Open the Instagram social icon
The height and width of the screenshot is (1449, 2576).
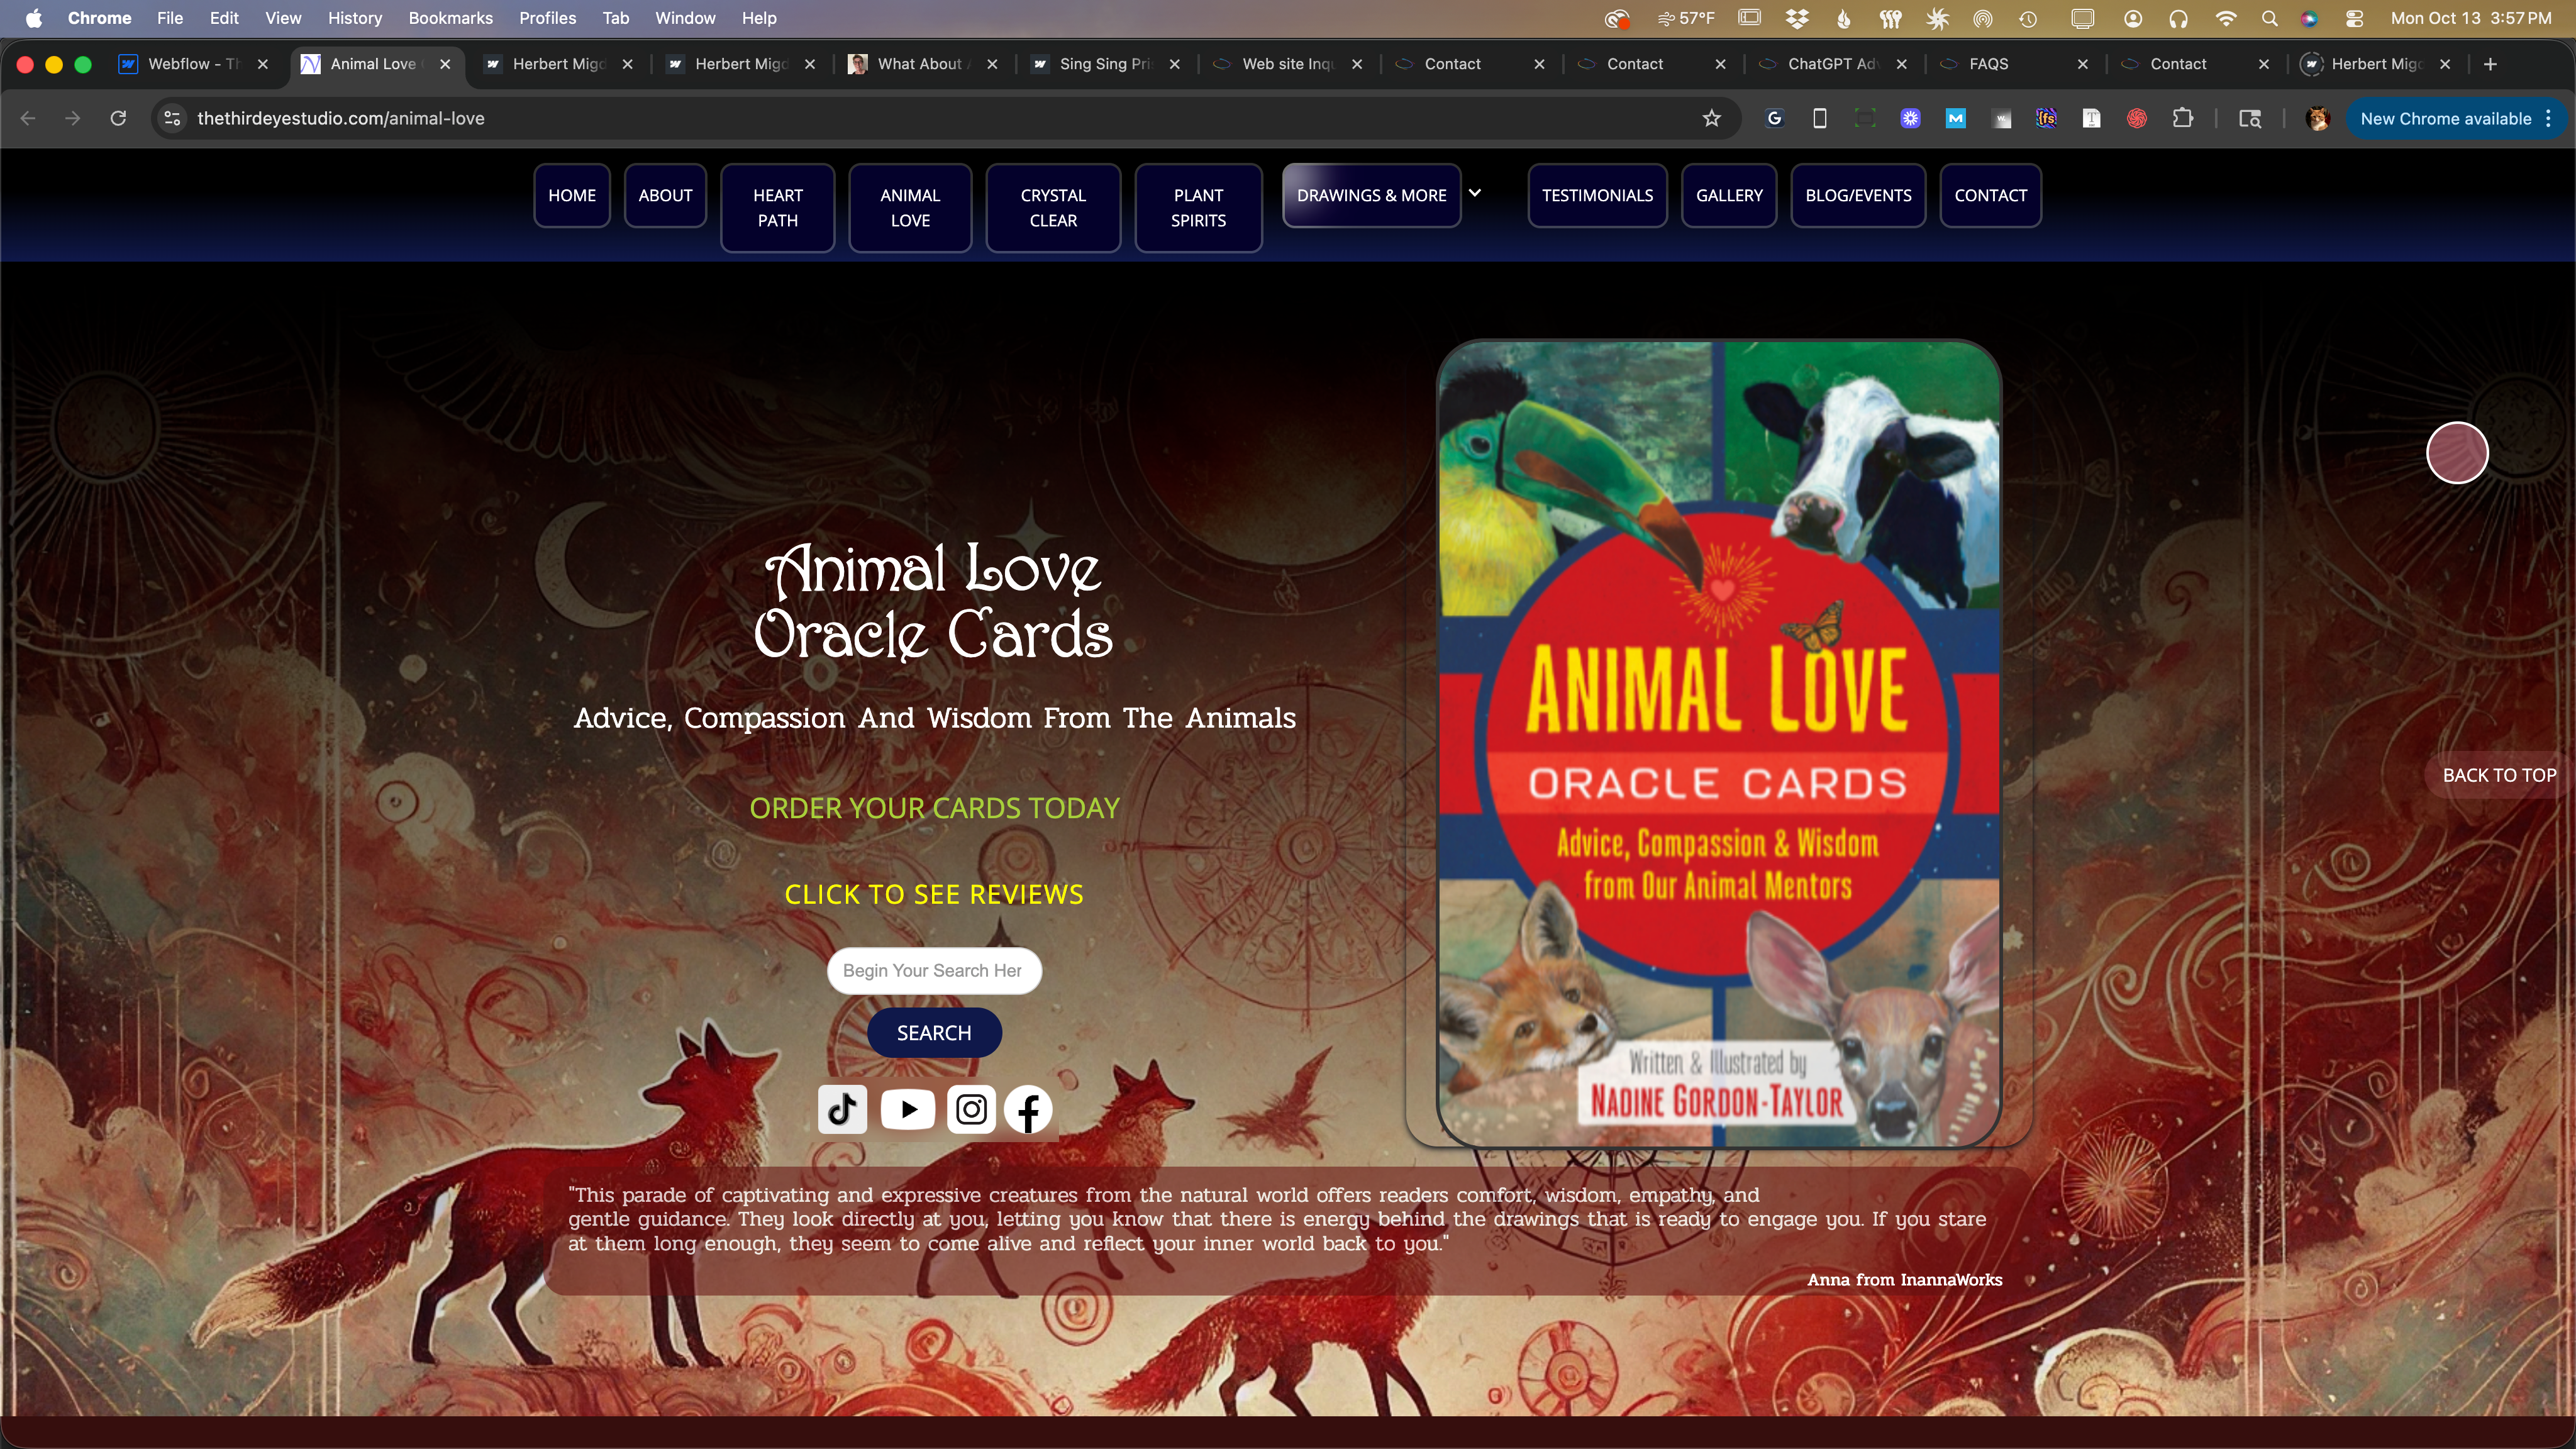click(x=971, y=1109)
